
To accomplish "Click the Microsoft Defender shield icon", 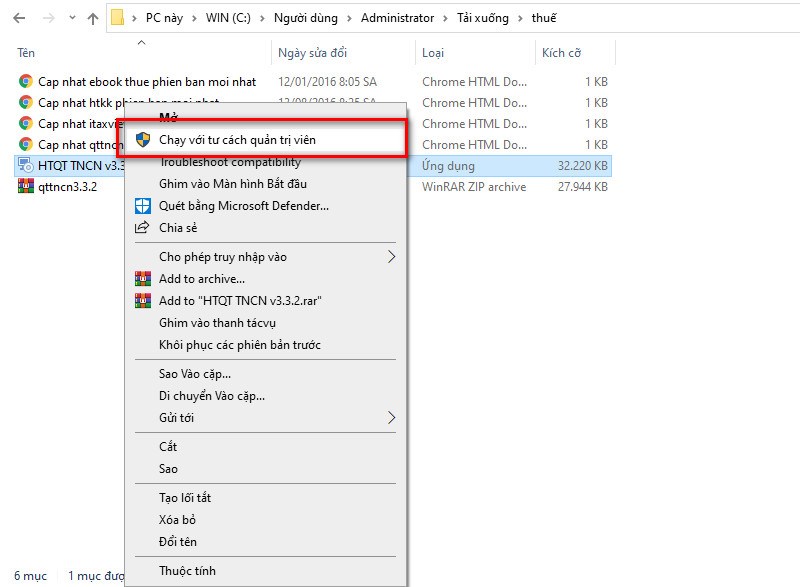I will (143, 206).
